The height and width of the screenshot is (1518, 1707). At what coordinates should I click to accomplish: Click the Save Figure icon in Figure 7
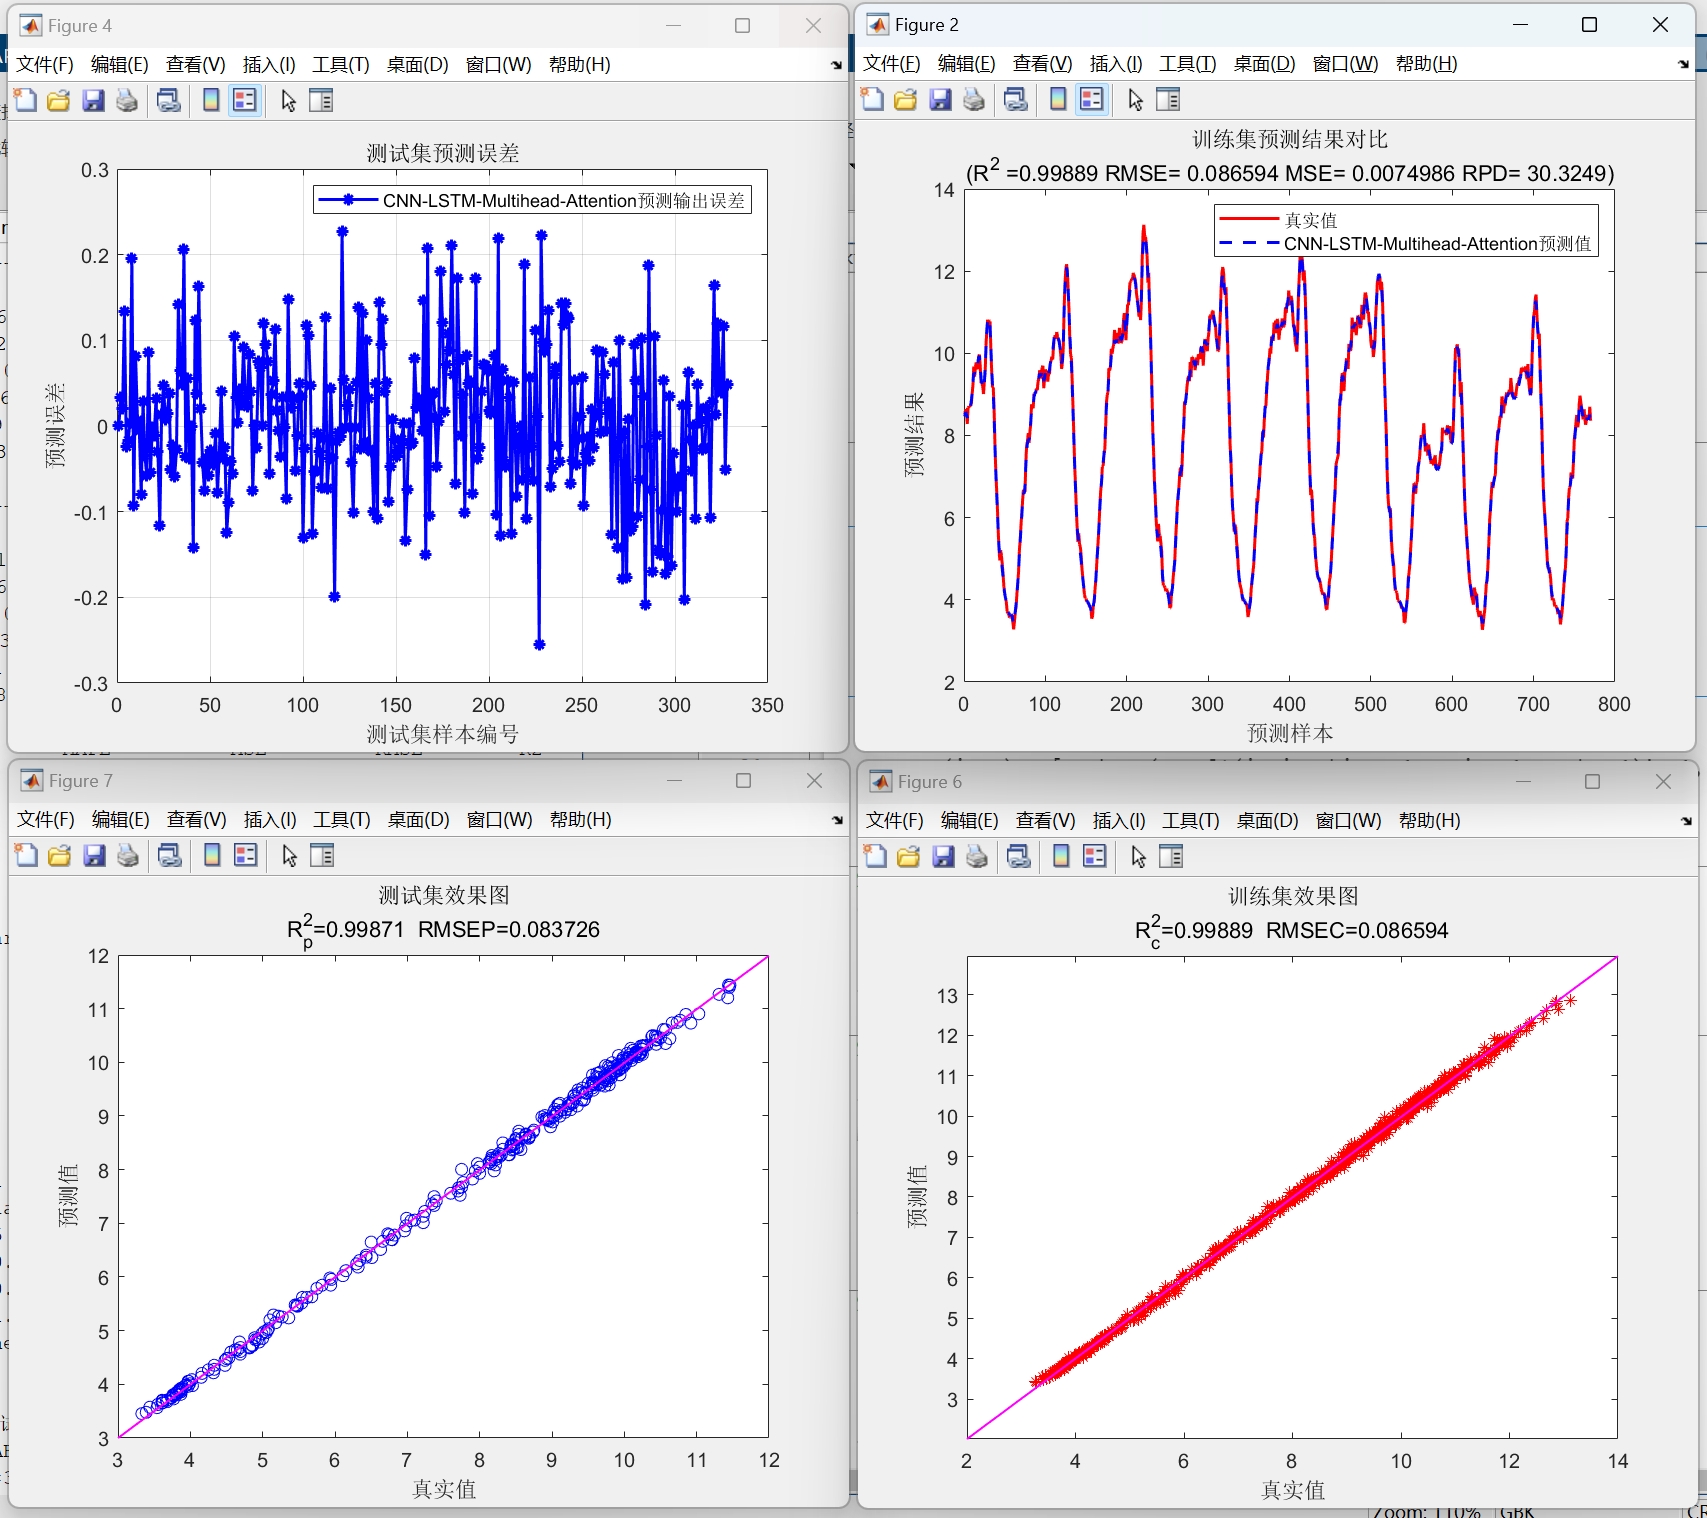click(x=93, y=856)
